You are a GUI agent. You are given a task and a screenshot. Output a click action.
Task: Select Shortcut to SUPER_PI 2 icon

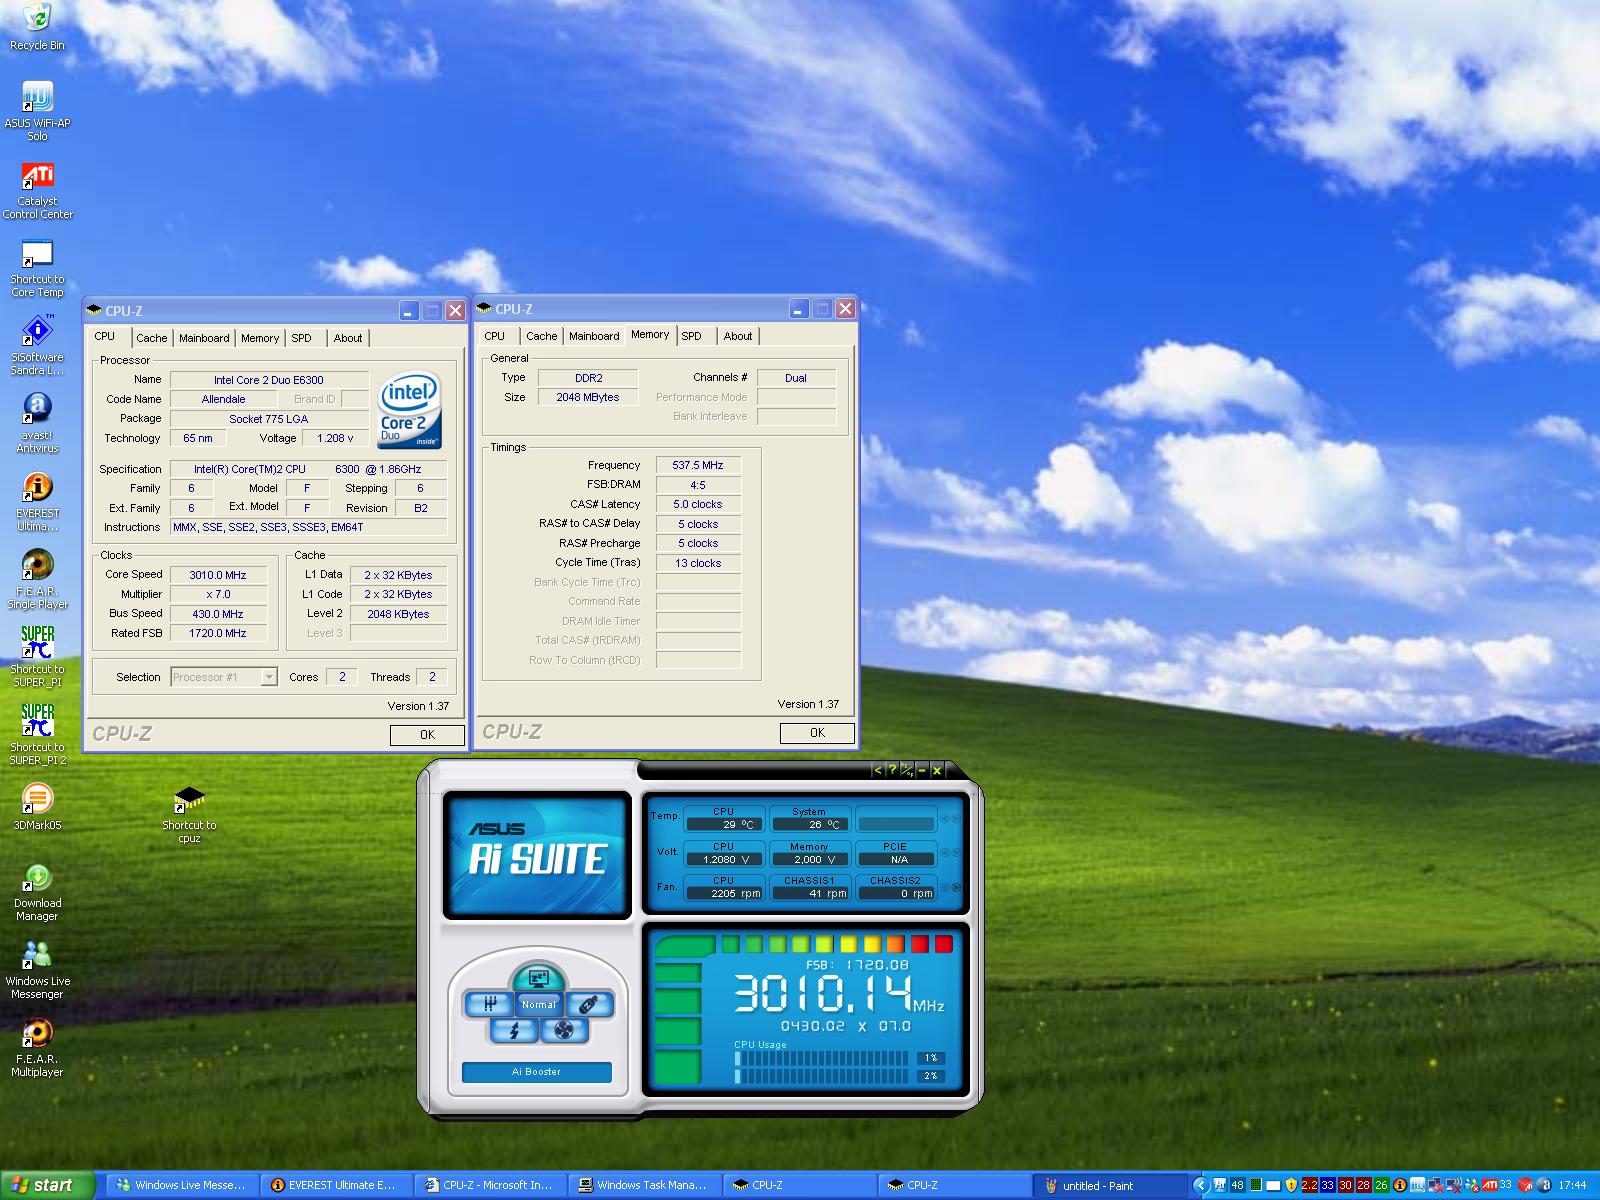tap(37, 735)
